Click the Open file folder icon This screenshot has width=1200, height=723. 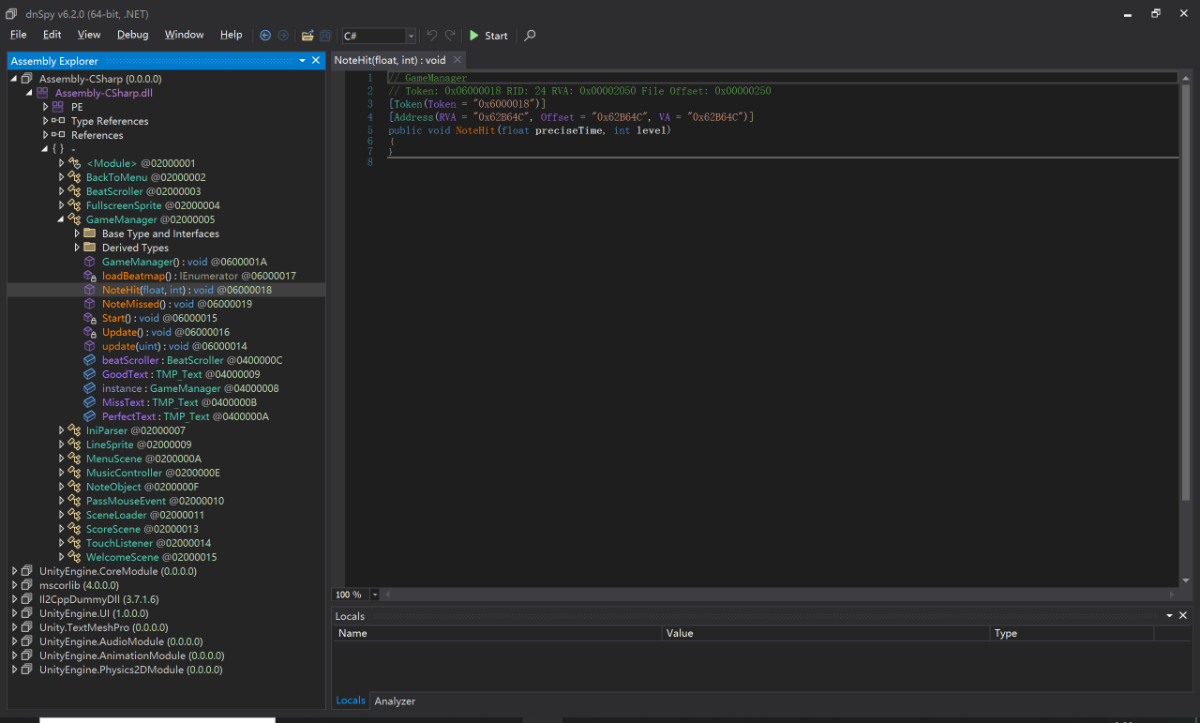coord(308,35)
